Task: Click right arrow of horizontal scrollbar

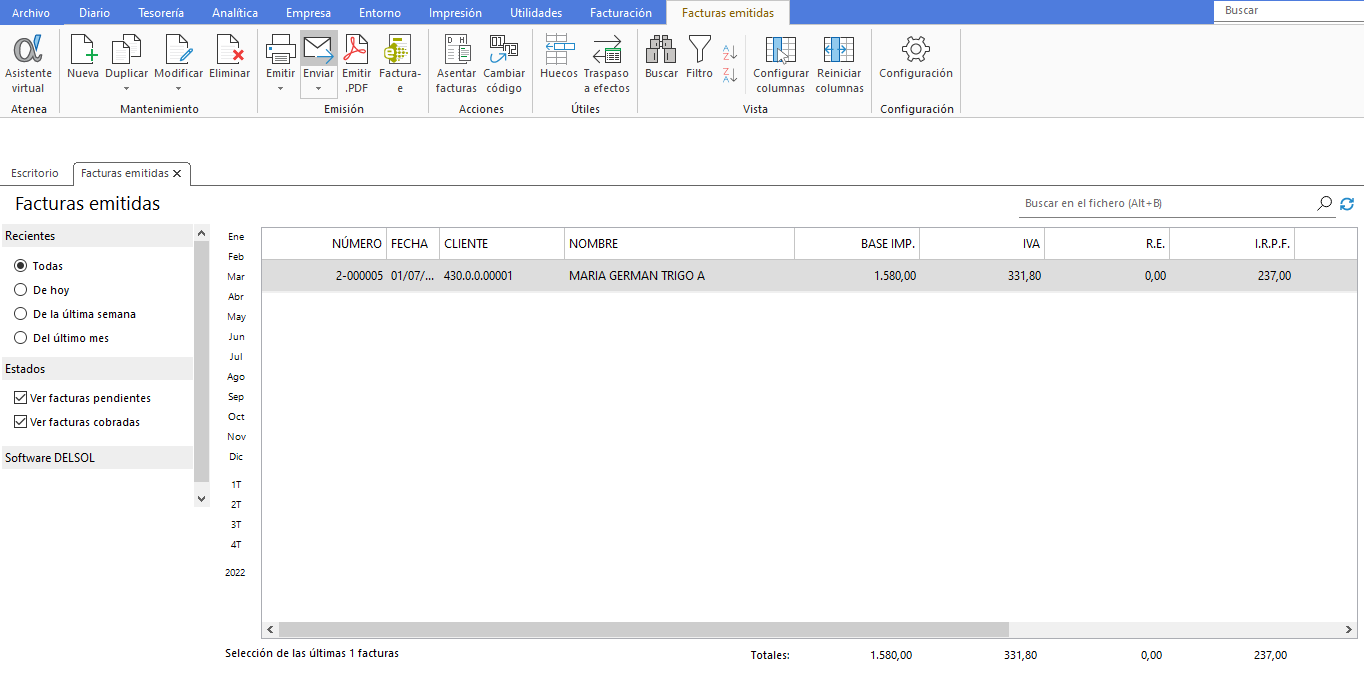Action: point(1349,630)
